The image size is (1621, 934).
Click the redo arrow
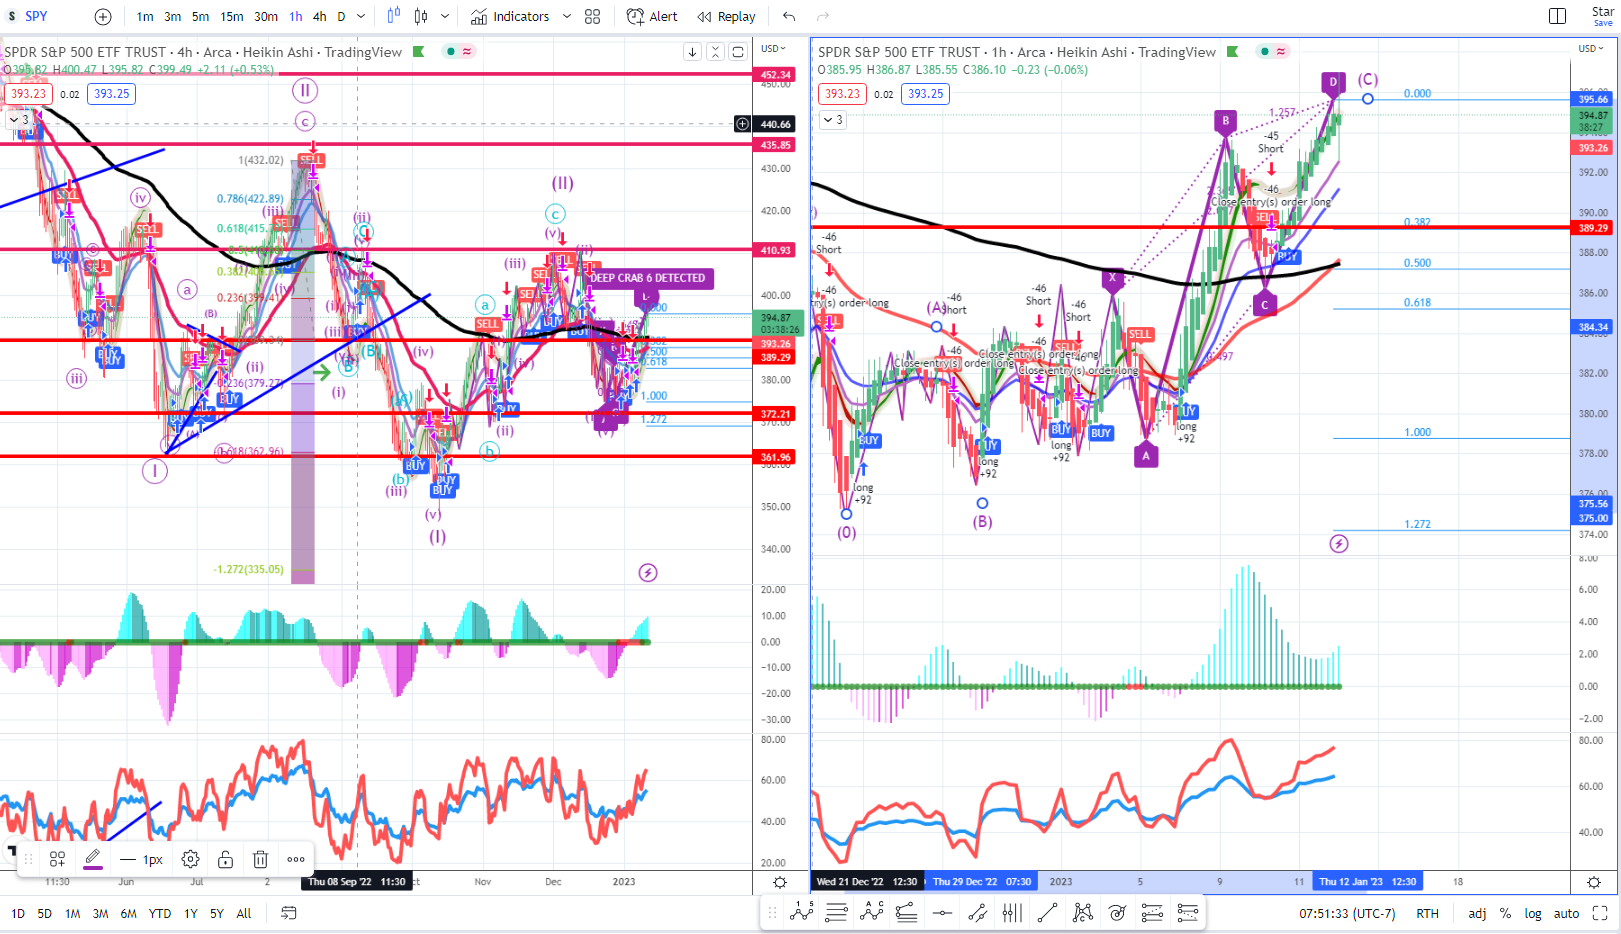[823, 17]
